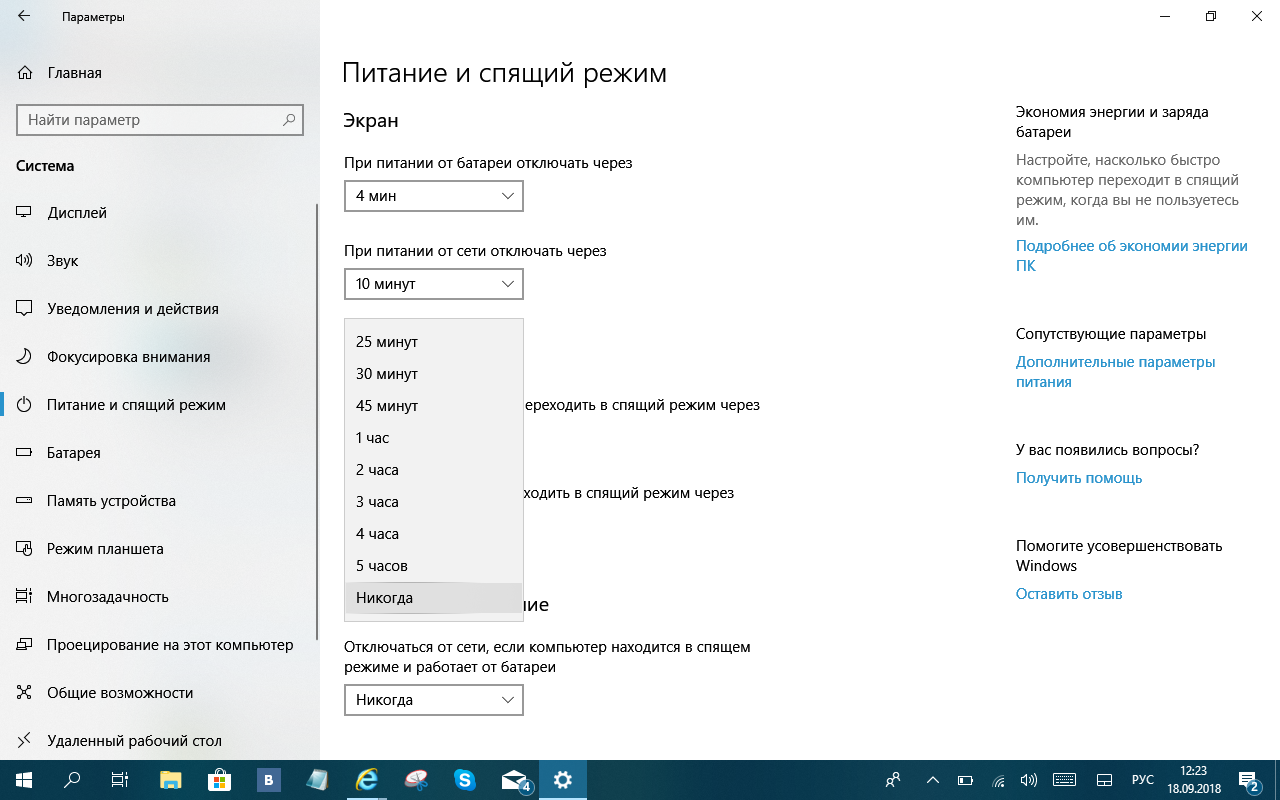
Task: Show hidden tray icons chevron
Action: point(933,780)
